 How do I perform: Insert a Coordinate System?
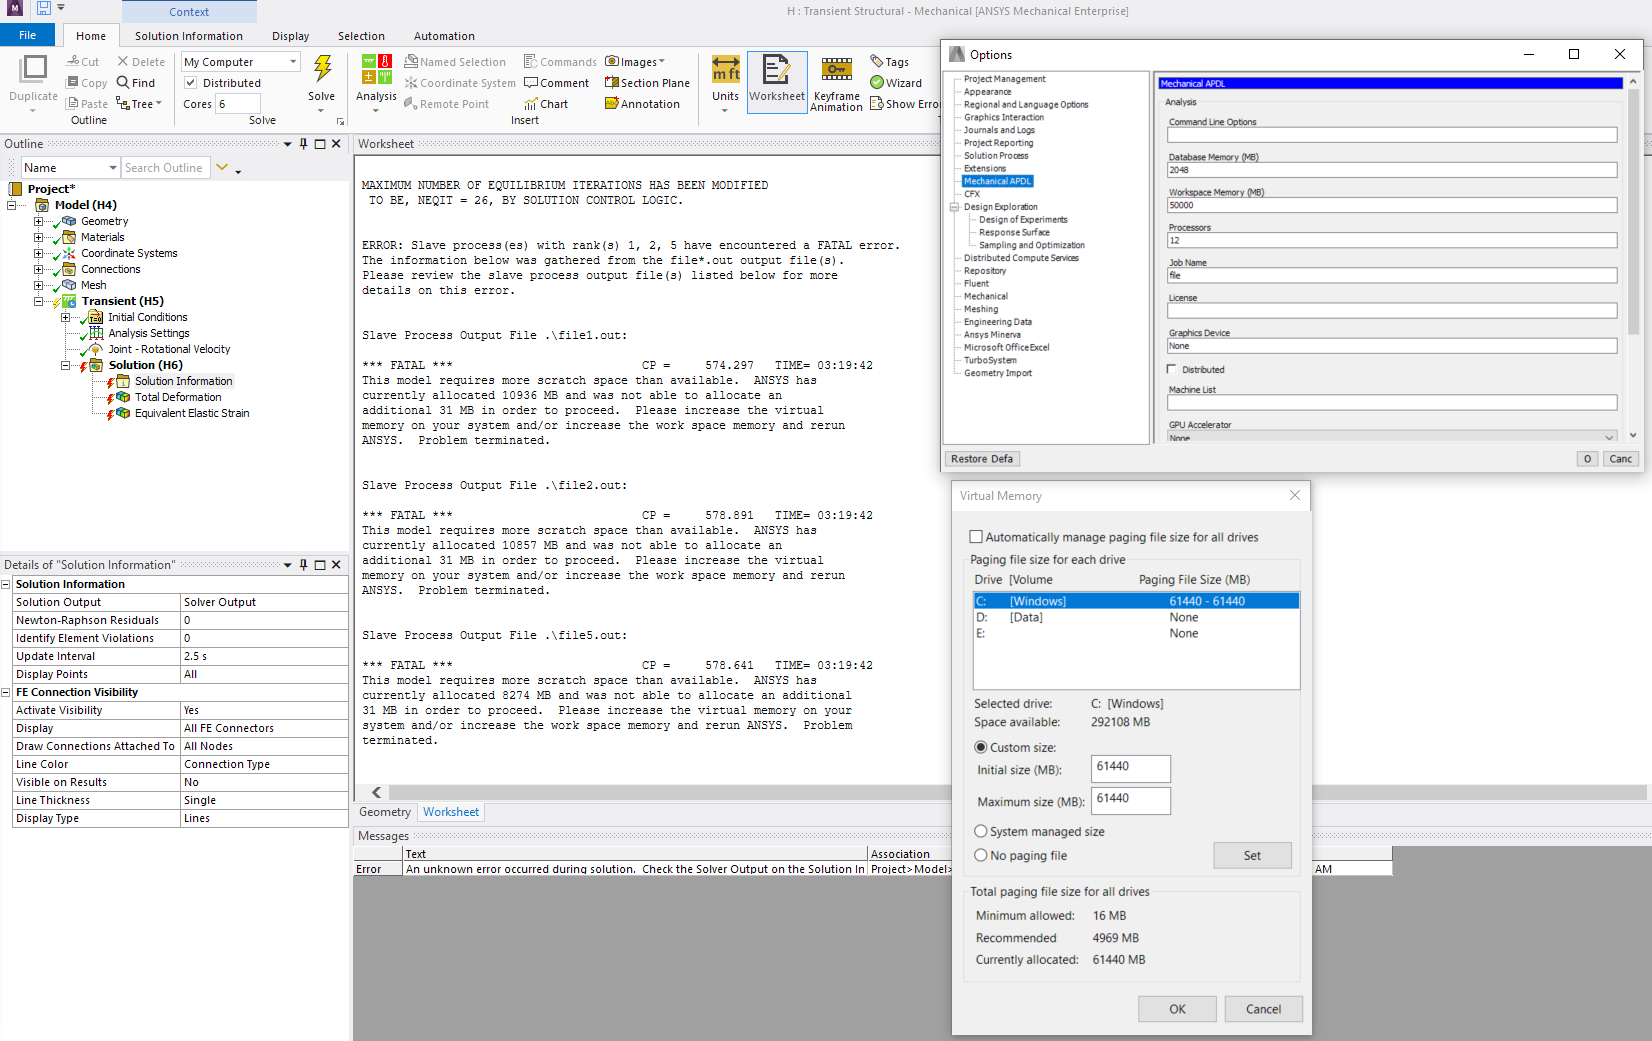[460, 83]
